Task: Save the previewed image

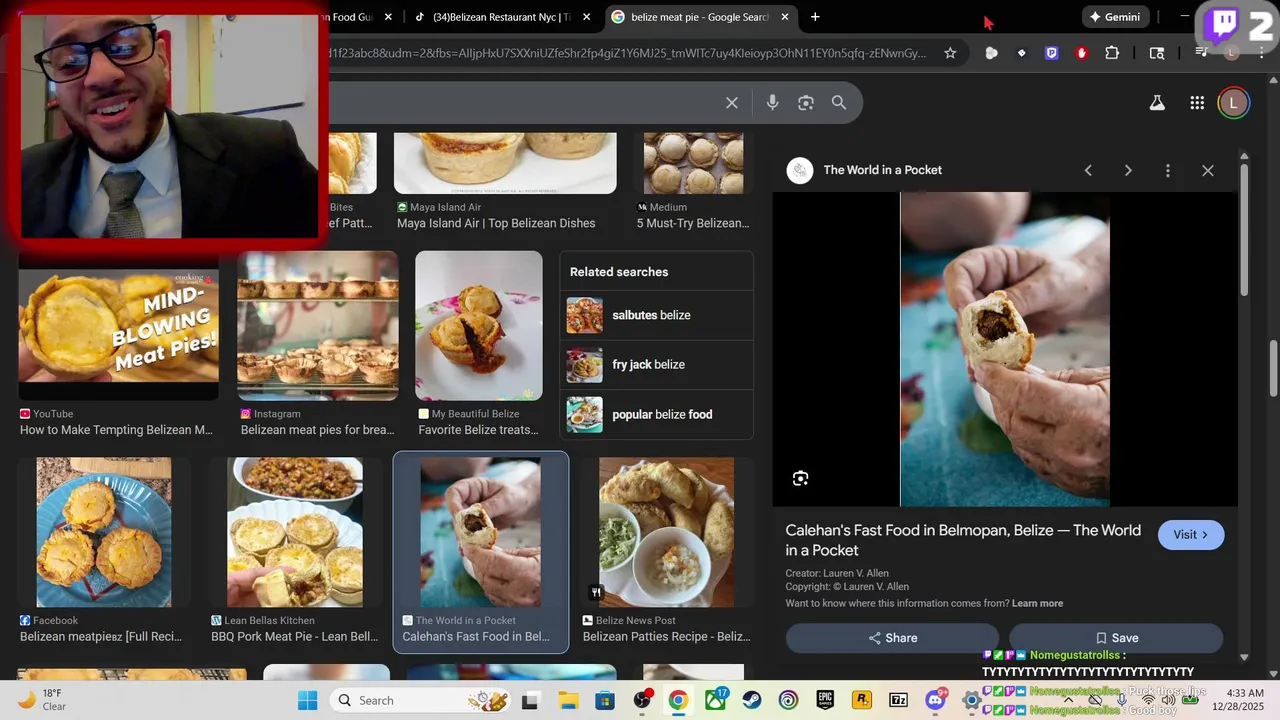Action: click(1116, 638)
